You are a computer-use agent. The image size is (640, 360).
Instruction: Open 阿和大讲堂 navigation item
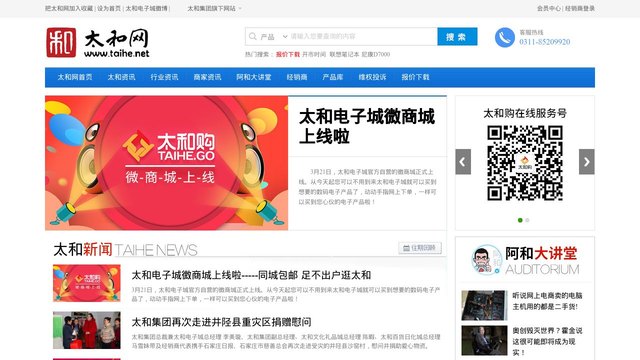tap(254, 77)
